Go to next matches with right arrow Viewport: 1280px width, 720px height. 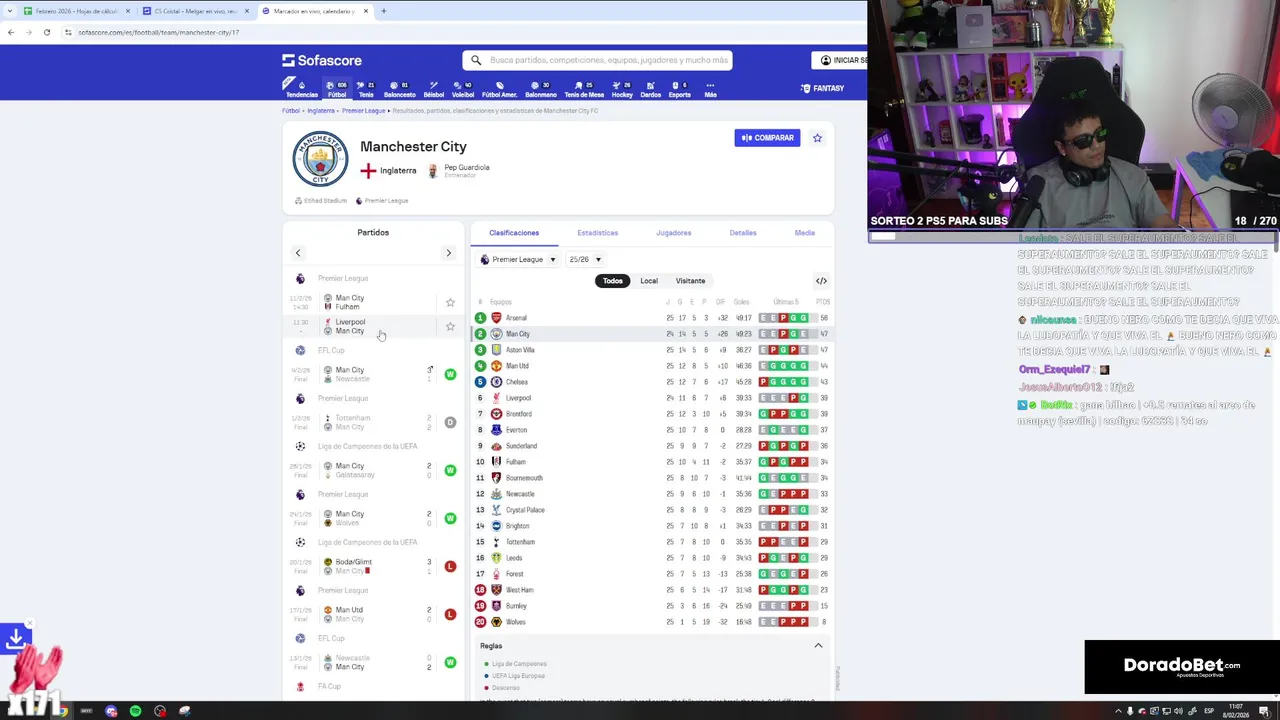pos(448,253)
